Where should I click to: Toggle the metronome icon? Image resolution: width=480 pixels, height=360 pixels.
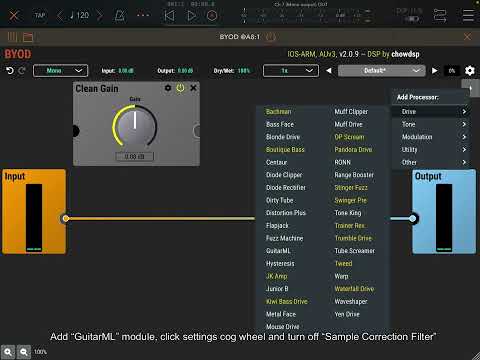pyautogui.click(x=120, y=15)
